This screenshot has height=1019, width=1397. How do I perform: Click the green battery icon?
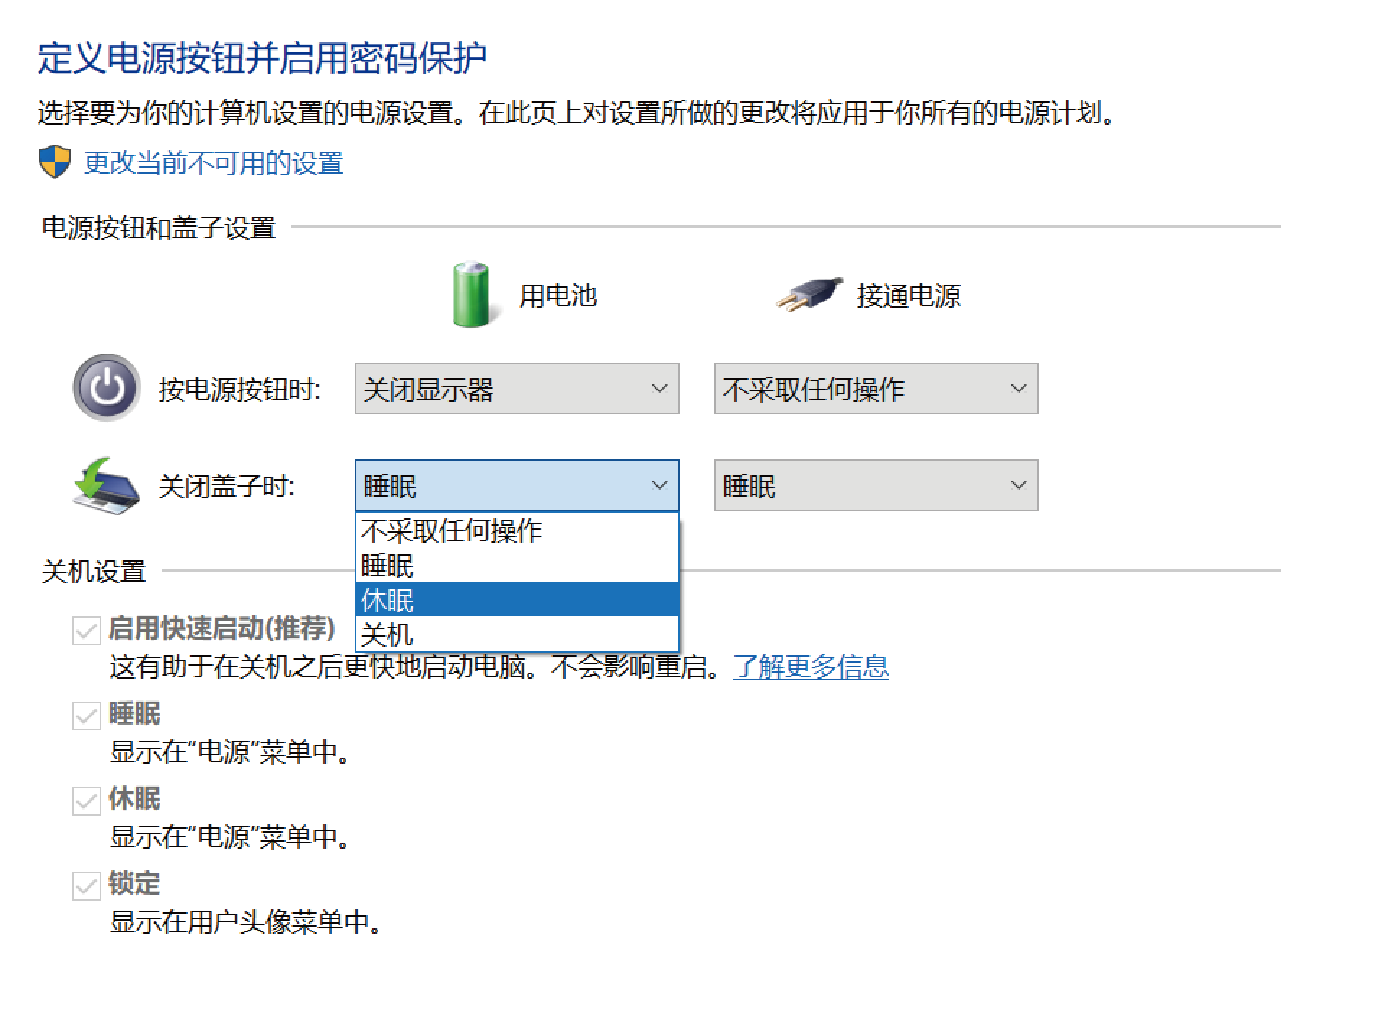pyautogui.click(x=471, y=295)
